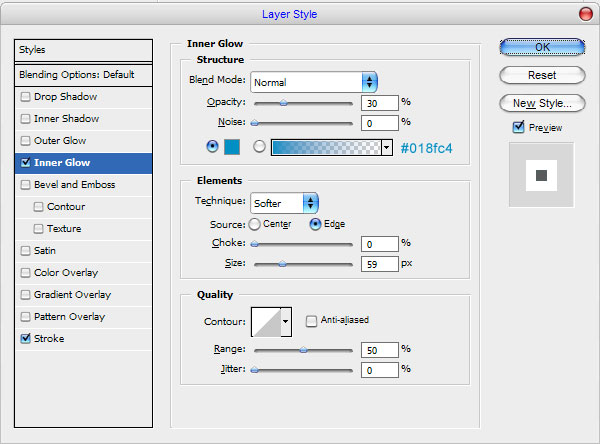
Task: Click the Contour curve thumbnail
Action: [265, 321]
